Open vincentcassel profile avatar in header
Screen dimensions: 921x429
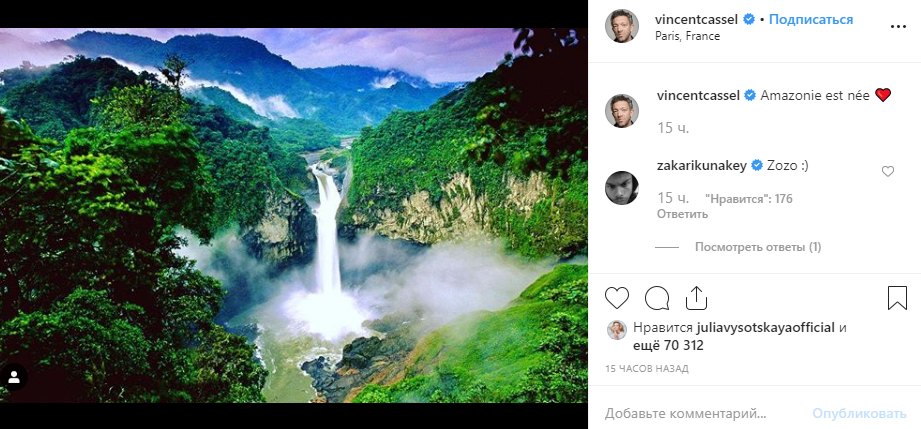[622, 27]
